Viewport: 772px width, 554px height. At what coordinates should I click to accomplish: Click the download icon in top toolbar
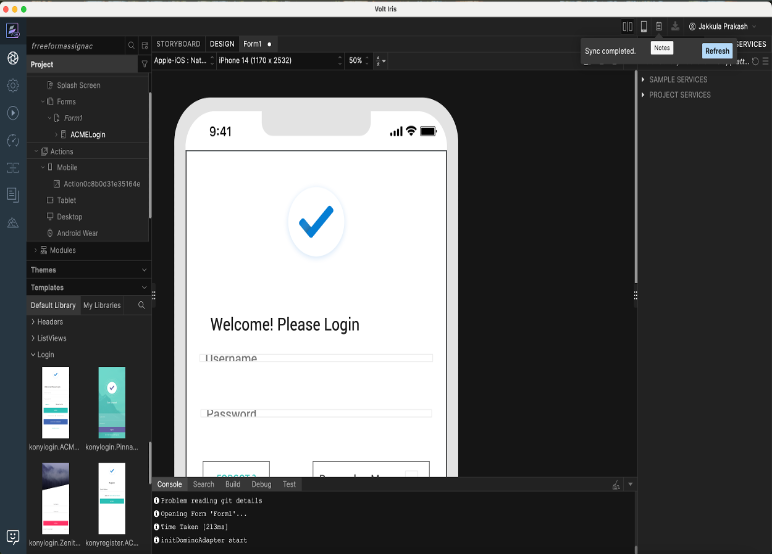coord(675,26)
